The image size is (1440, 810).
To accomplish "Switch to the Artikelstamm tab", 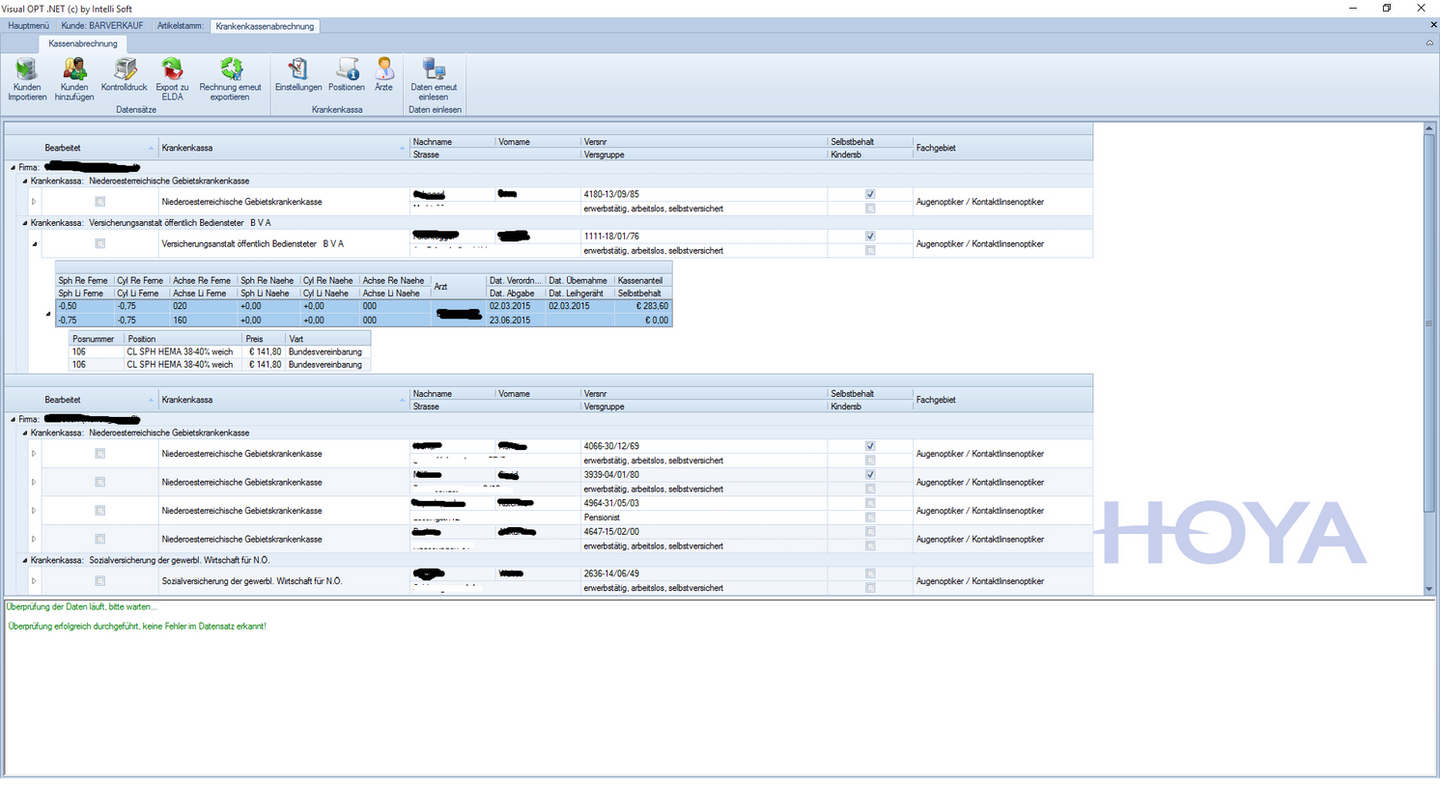I will point(181,26).
